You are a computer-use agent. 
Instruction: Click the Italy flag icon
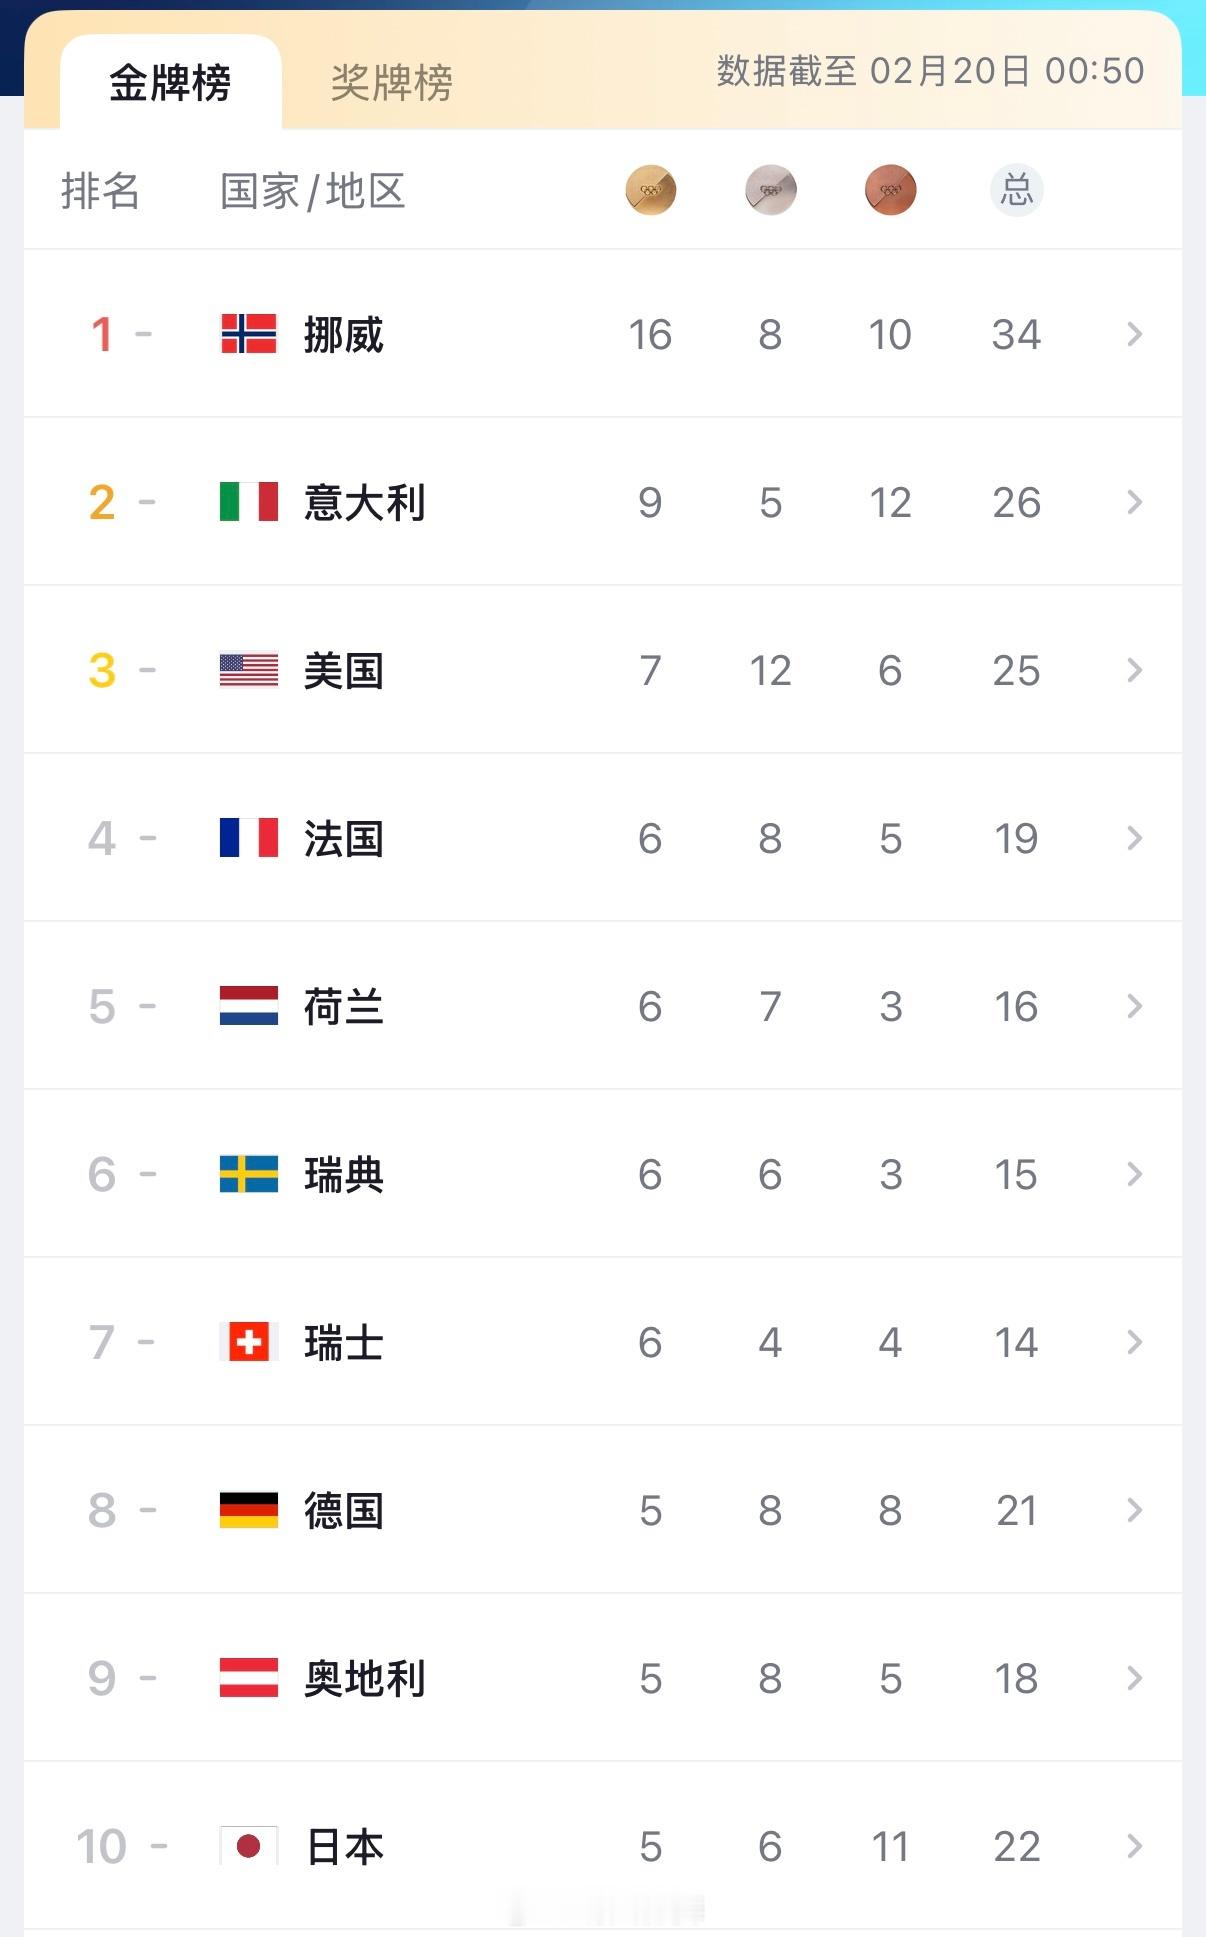coord(248,502)
